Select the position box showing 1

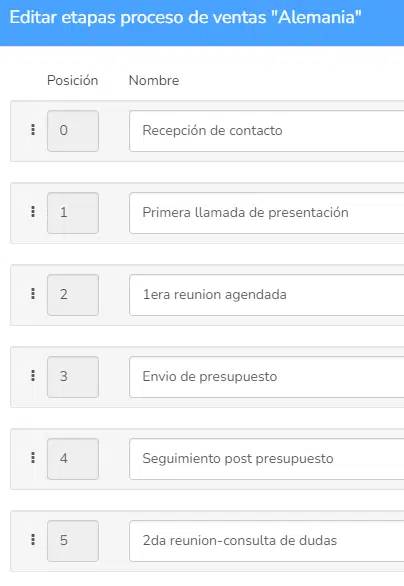pyautogui.click(x=73, y=213)
